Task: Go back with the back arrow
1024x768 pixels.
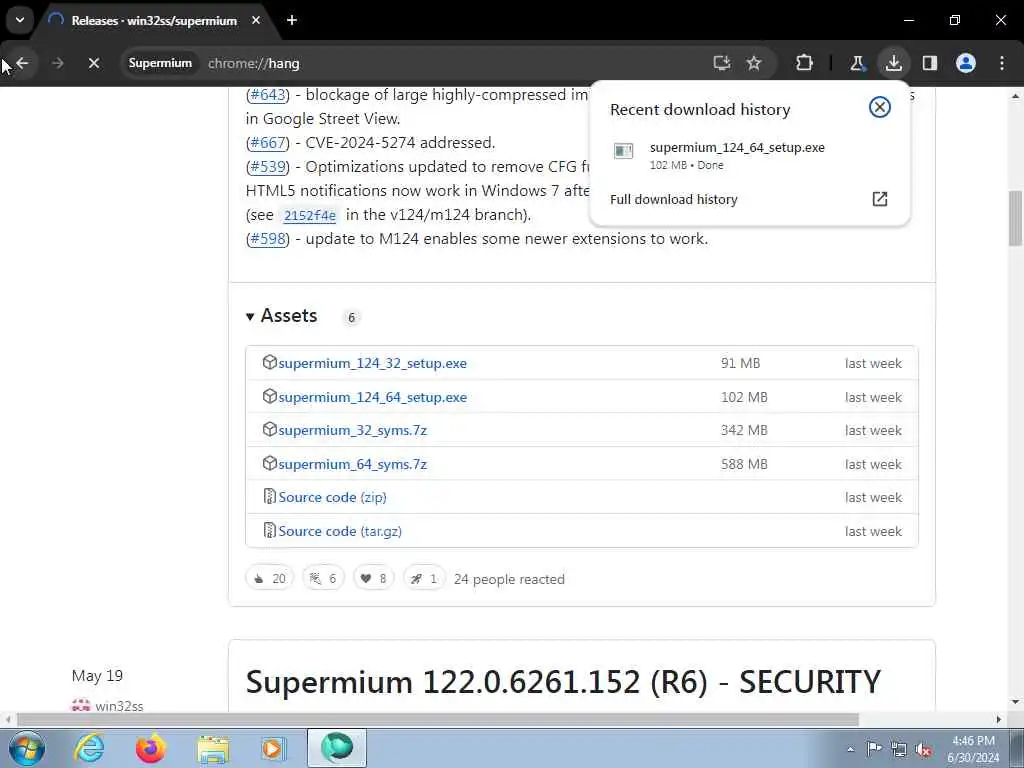Action: [22, 63]
